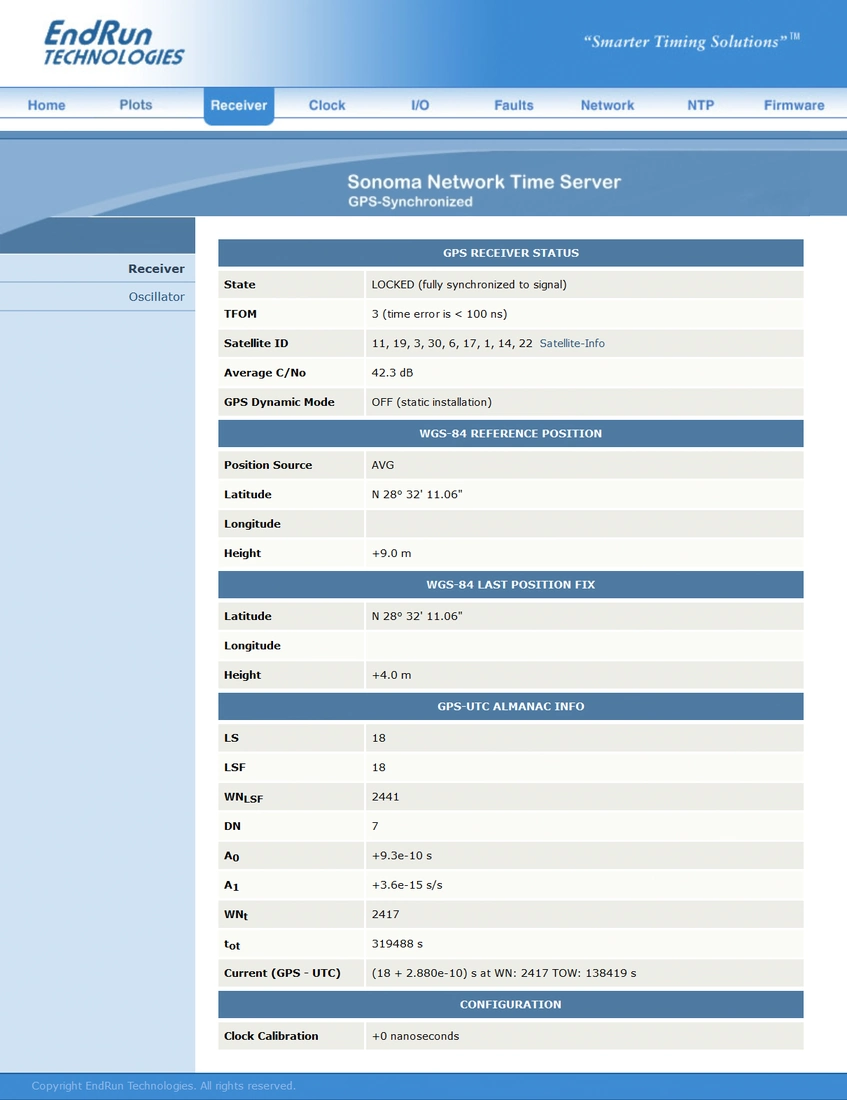Click the 'LSF' row label
847x1100 pixels.
pyautogui.click(x=234, y=767)
